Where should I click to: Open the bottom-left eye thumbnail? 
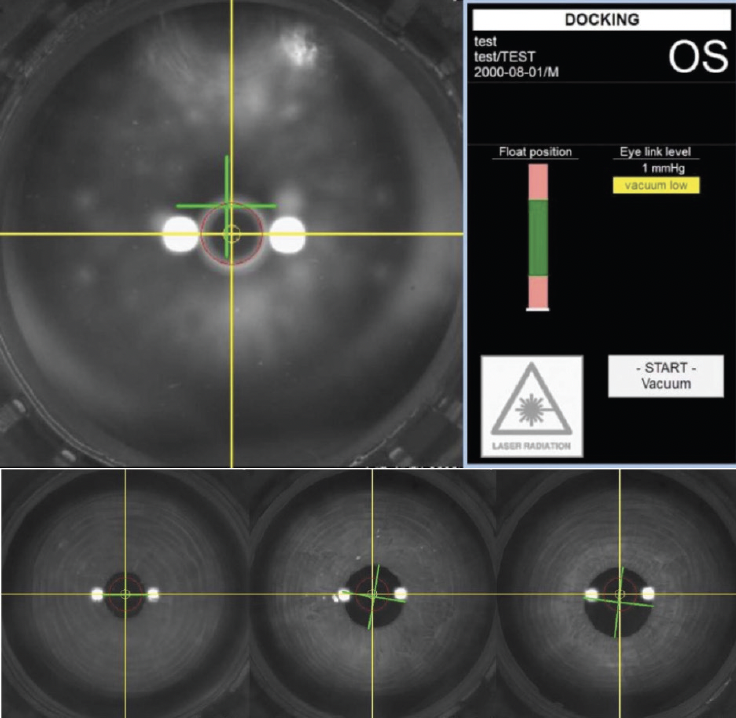point(125,594)
